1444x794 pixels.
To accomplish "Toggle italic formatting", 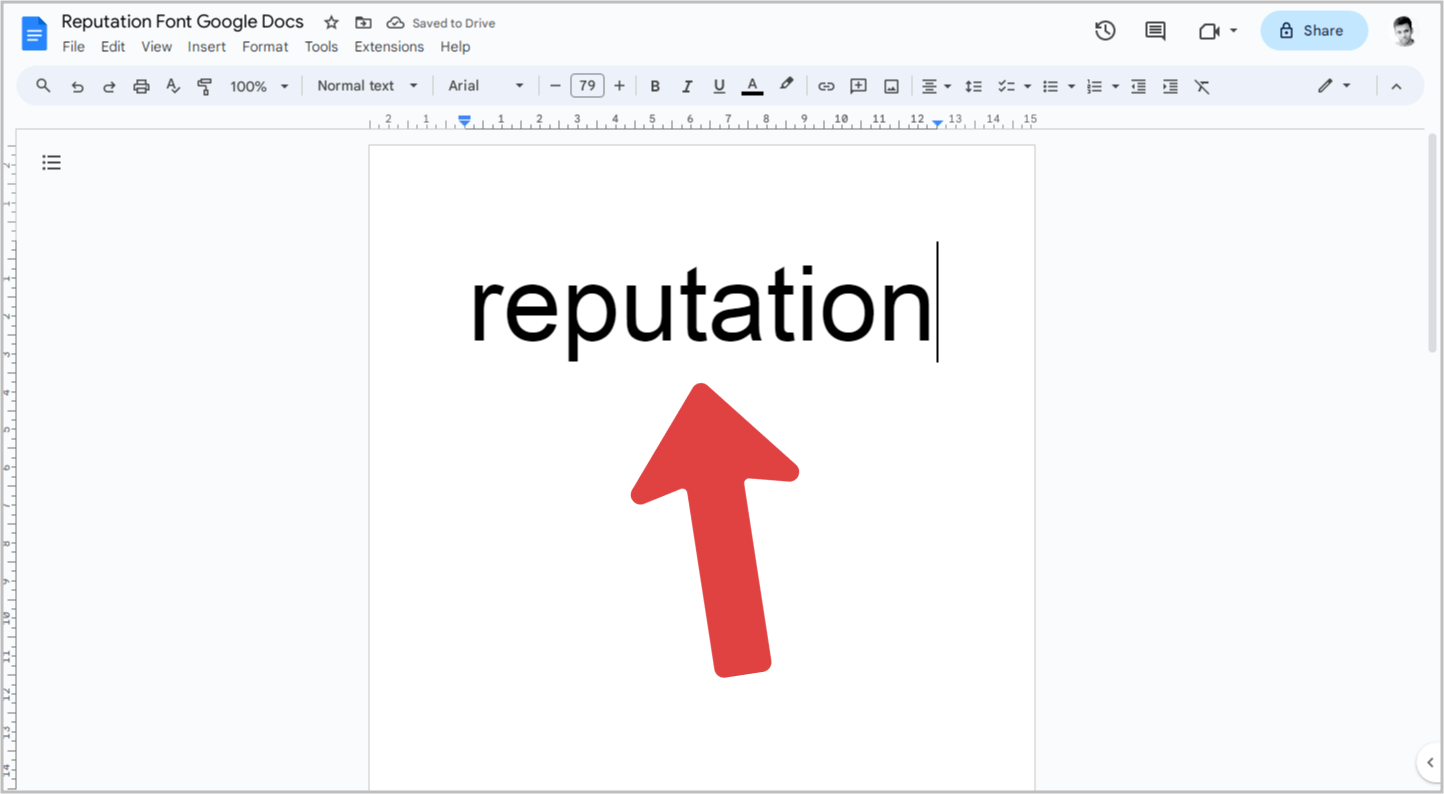I will click(687, 86).
